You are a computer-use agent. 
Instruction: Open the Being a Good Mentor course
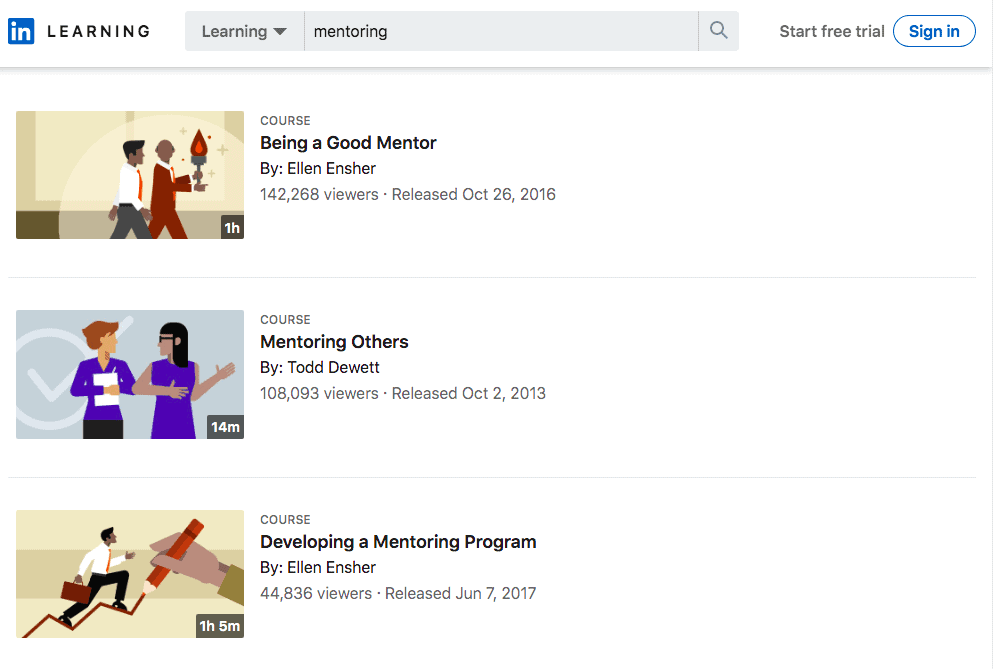point(347,143)
